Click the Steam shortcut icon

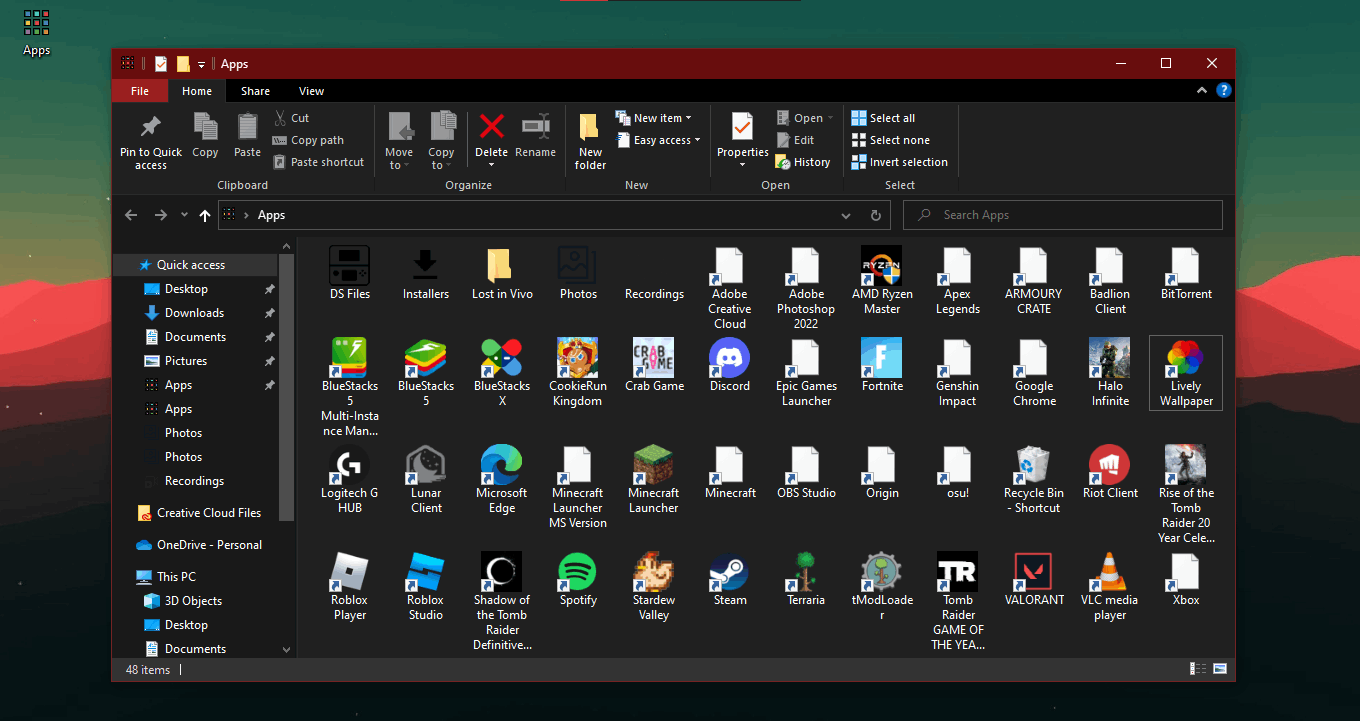point(729,573)
